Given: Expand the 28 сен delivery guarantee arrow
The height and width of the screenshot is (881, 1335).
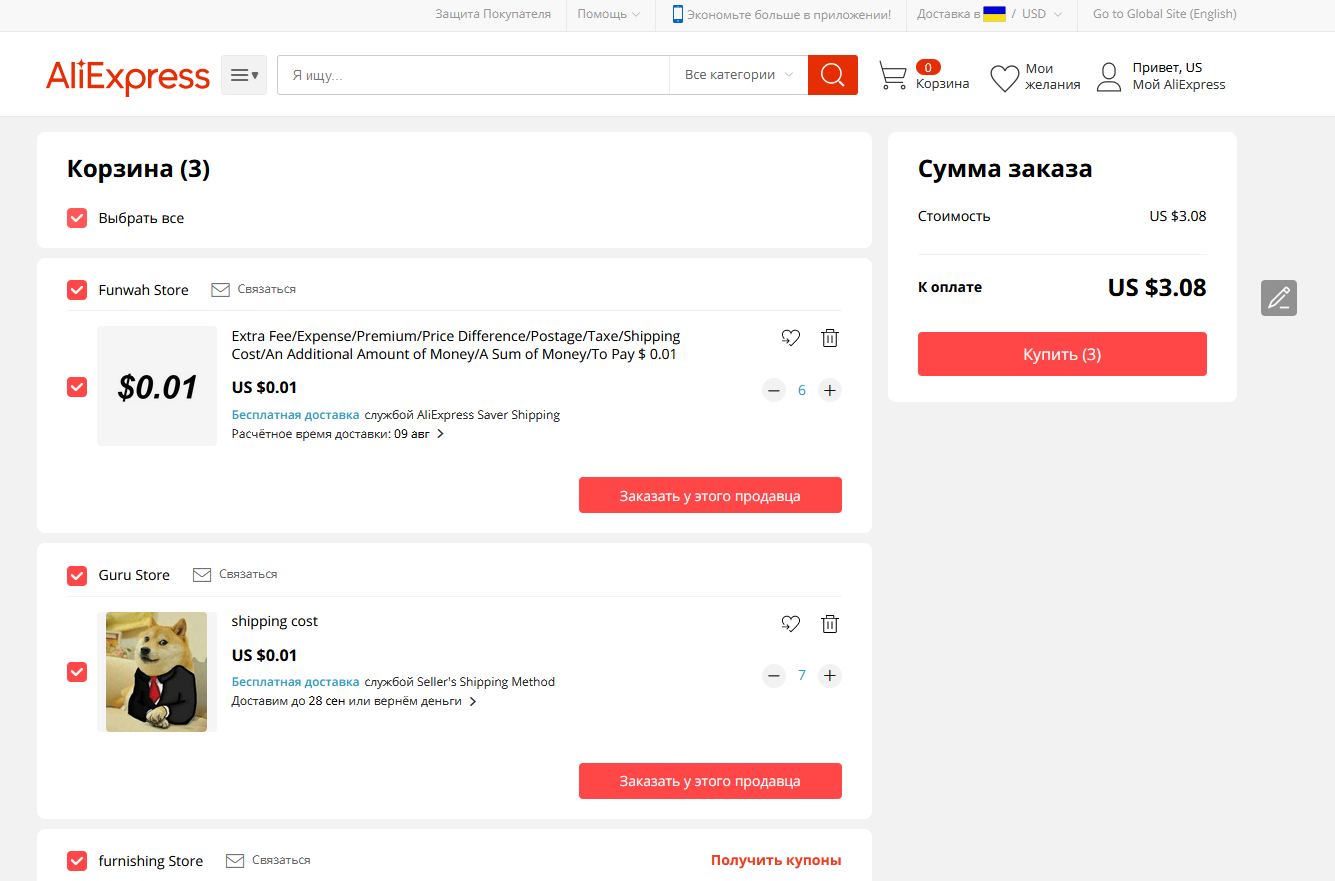Looking at the screenshot, I should (473, 702).
